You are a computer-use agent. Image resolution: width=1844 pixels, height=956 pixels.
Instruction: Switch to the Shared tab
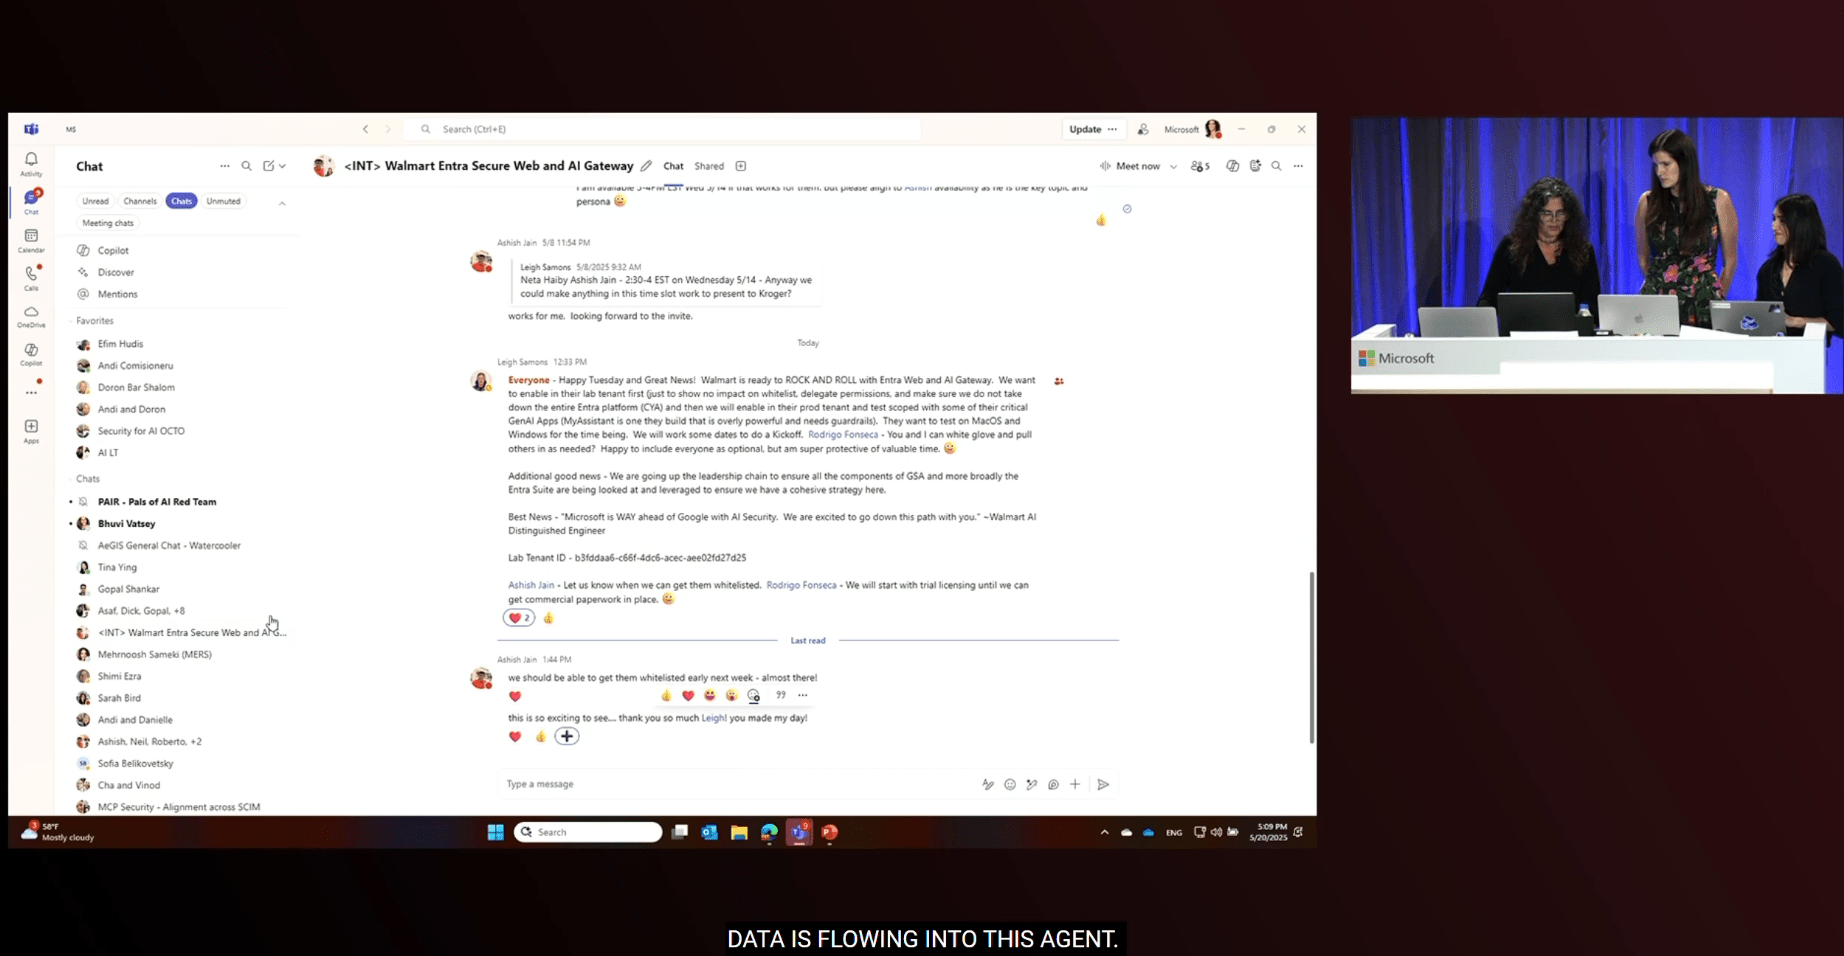click(x=709, y=166)
